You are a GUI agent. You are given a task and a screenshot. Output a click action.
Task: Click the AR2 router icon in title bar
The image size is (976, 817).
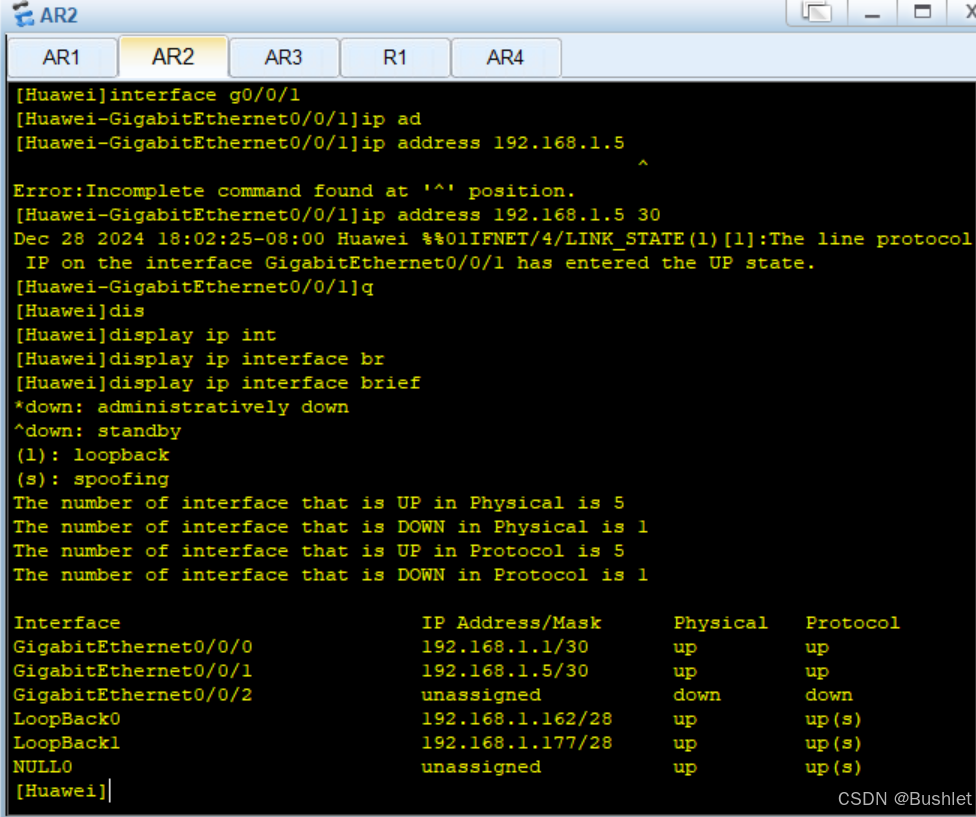(23, 14)
